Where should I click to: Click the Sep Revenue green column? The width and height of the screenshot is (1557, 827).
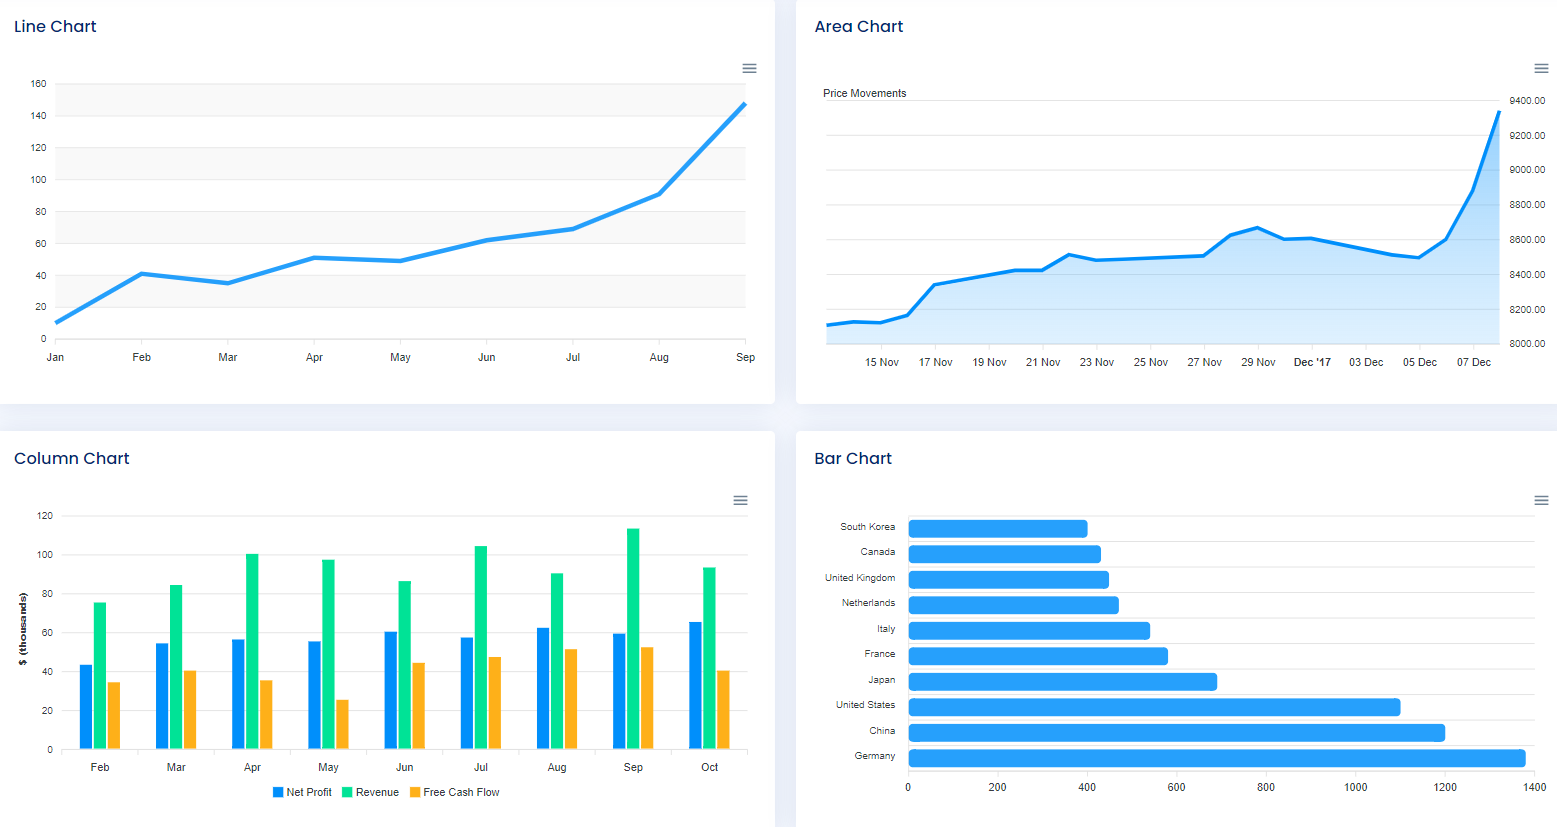(x=633, y=638)
